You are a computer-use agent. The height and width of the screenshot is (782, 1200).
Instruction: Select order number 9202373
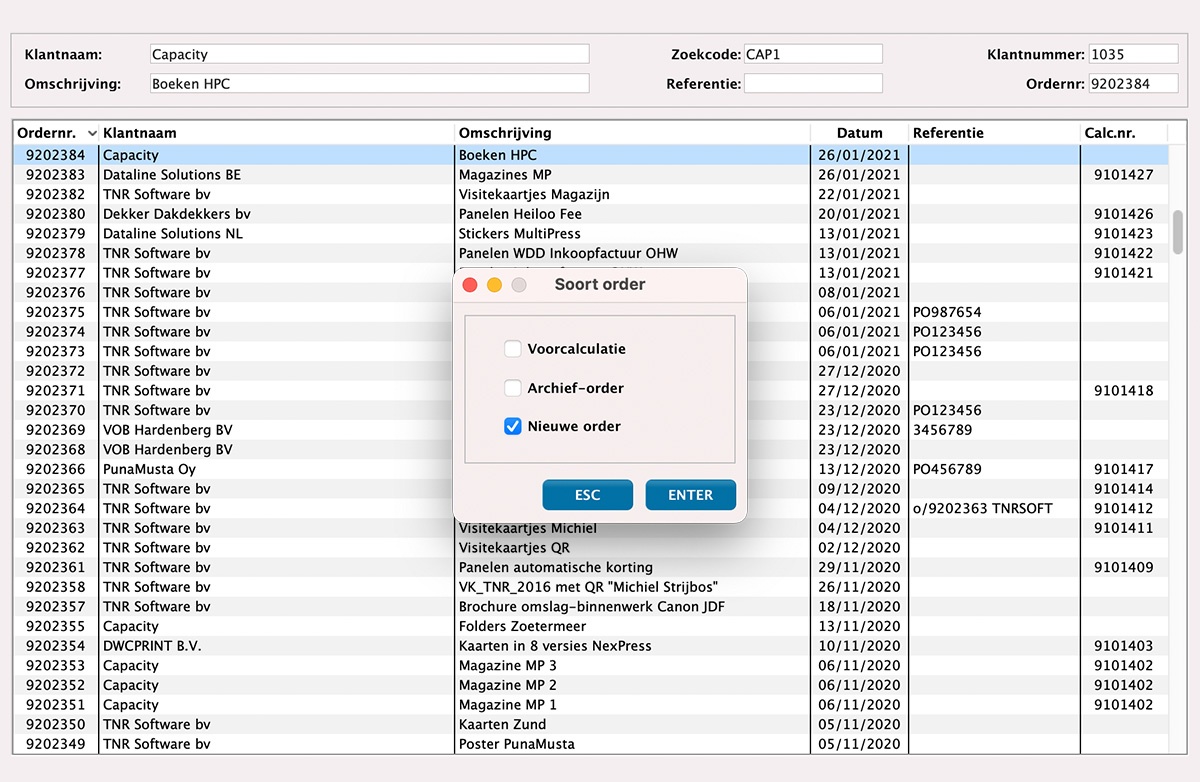pyautogui.click(x=56, y=351)
